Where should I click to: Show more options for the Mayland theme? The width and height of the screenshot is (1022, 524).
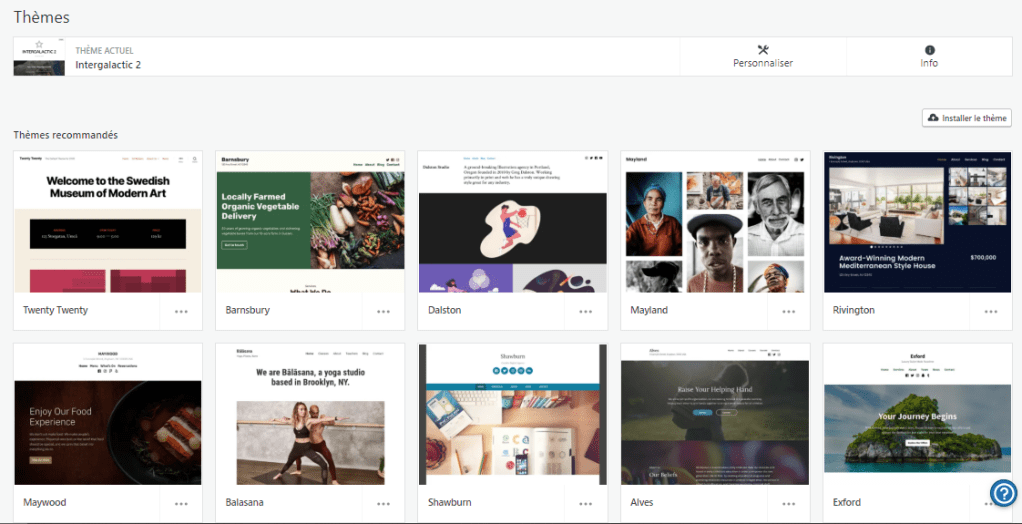[788, 311]
